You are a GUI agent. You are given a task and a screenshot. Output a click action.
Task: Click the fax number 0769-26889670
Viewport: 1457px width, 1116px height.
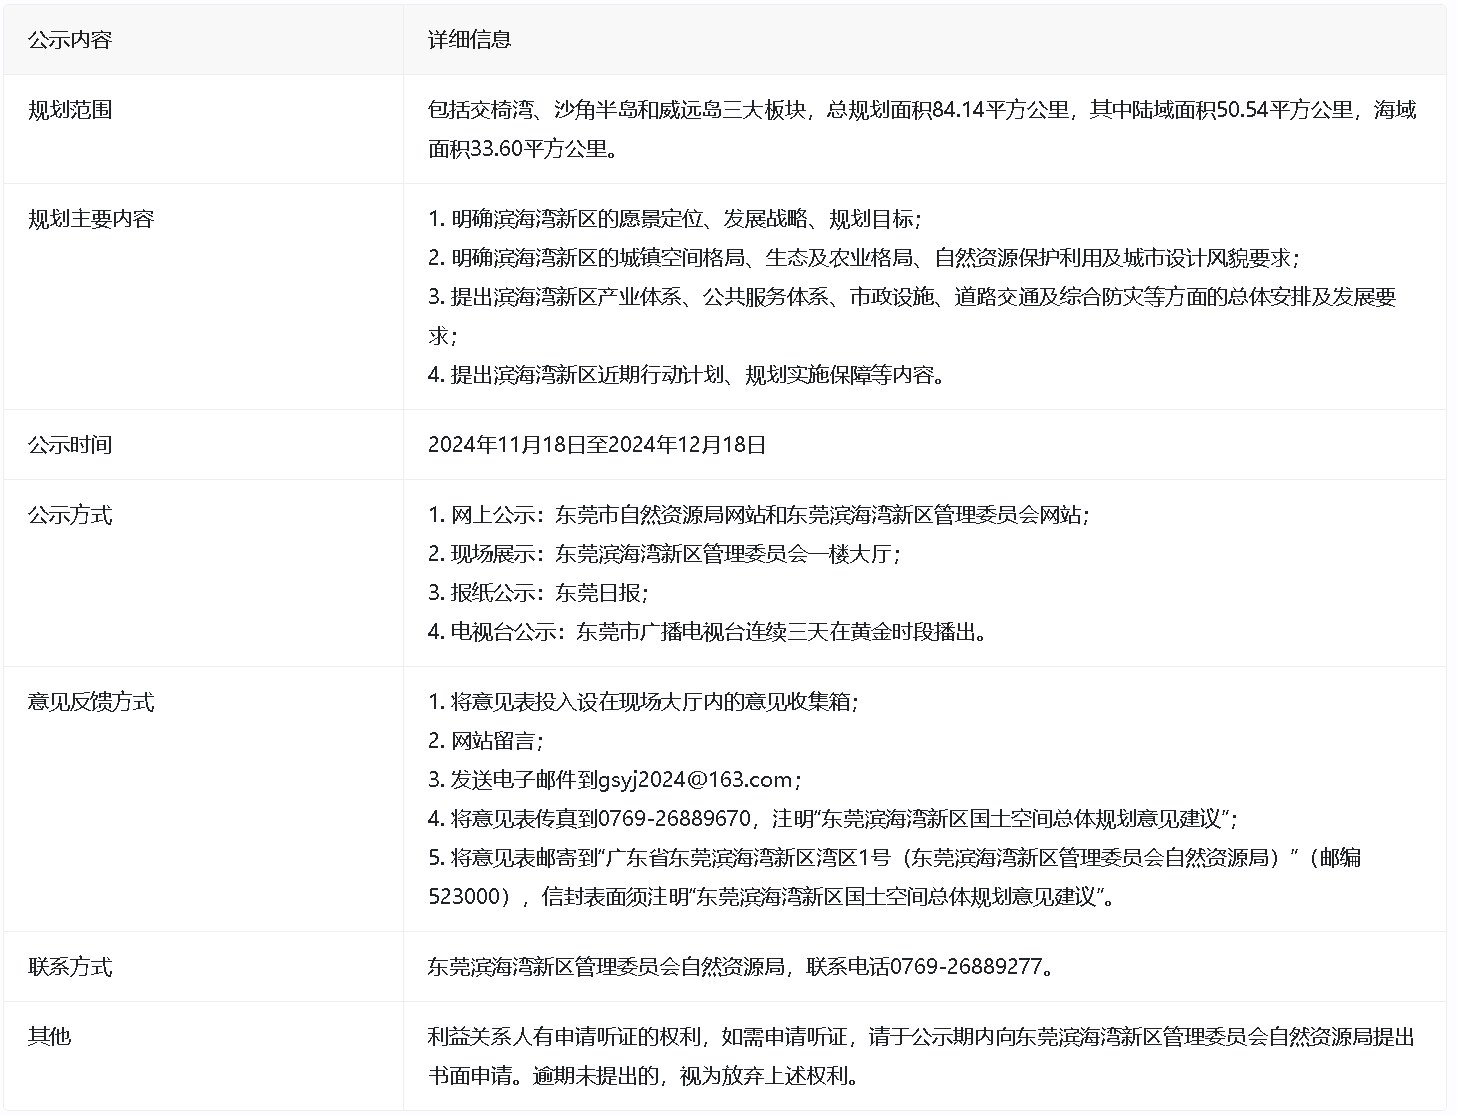674,819
